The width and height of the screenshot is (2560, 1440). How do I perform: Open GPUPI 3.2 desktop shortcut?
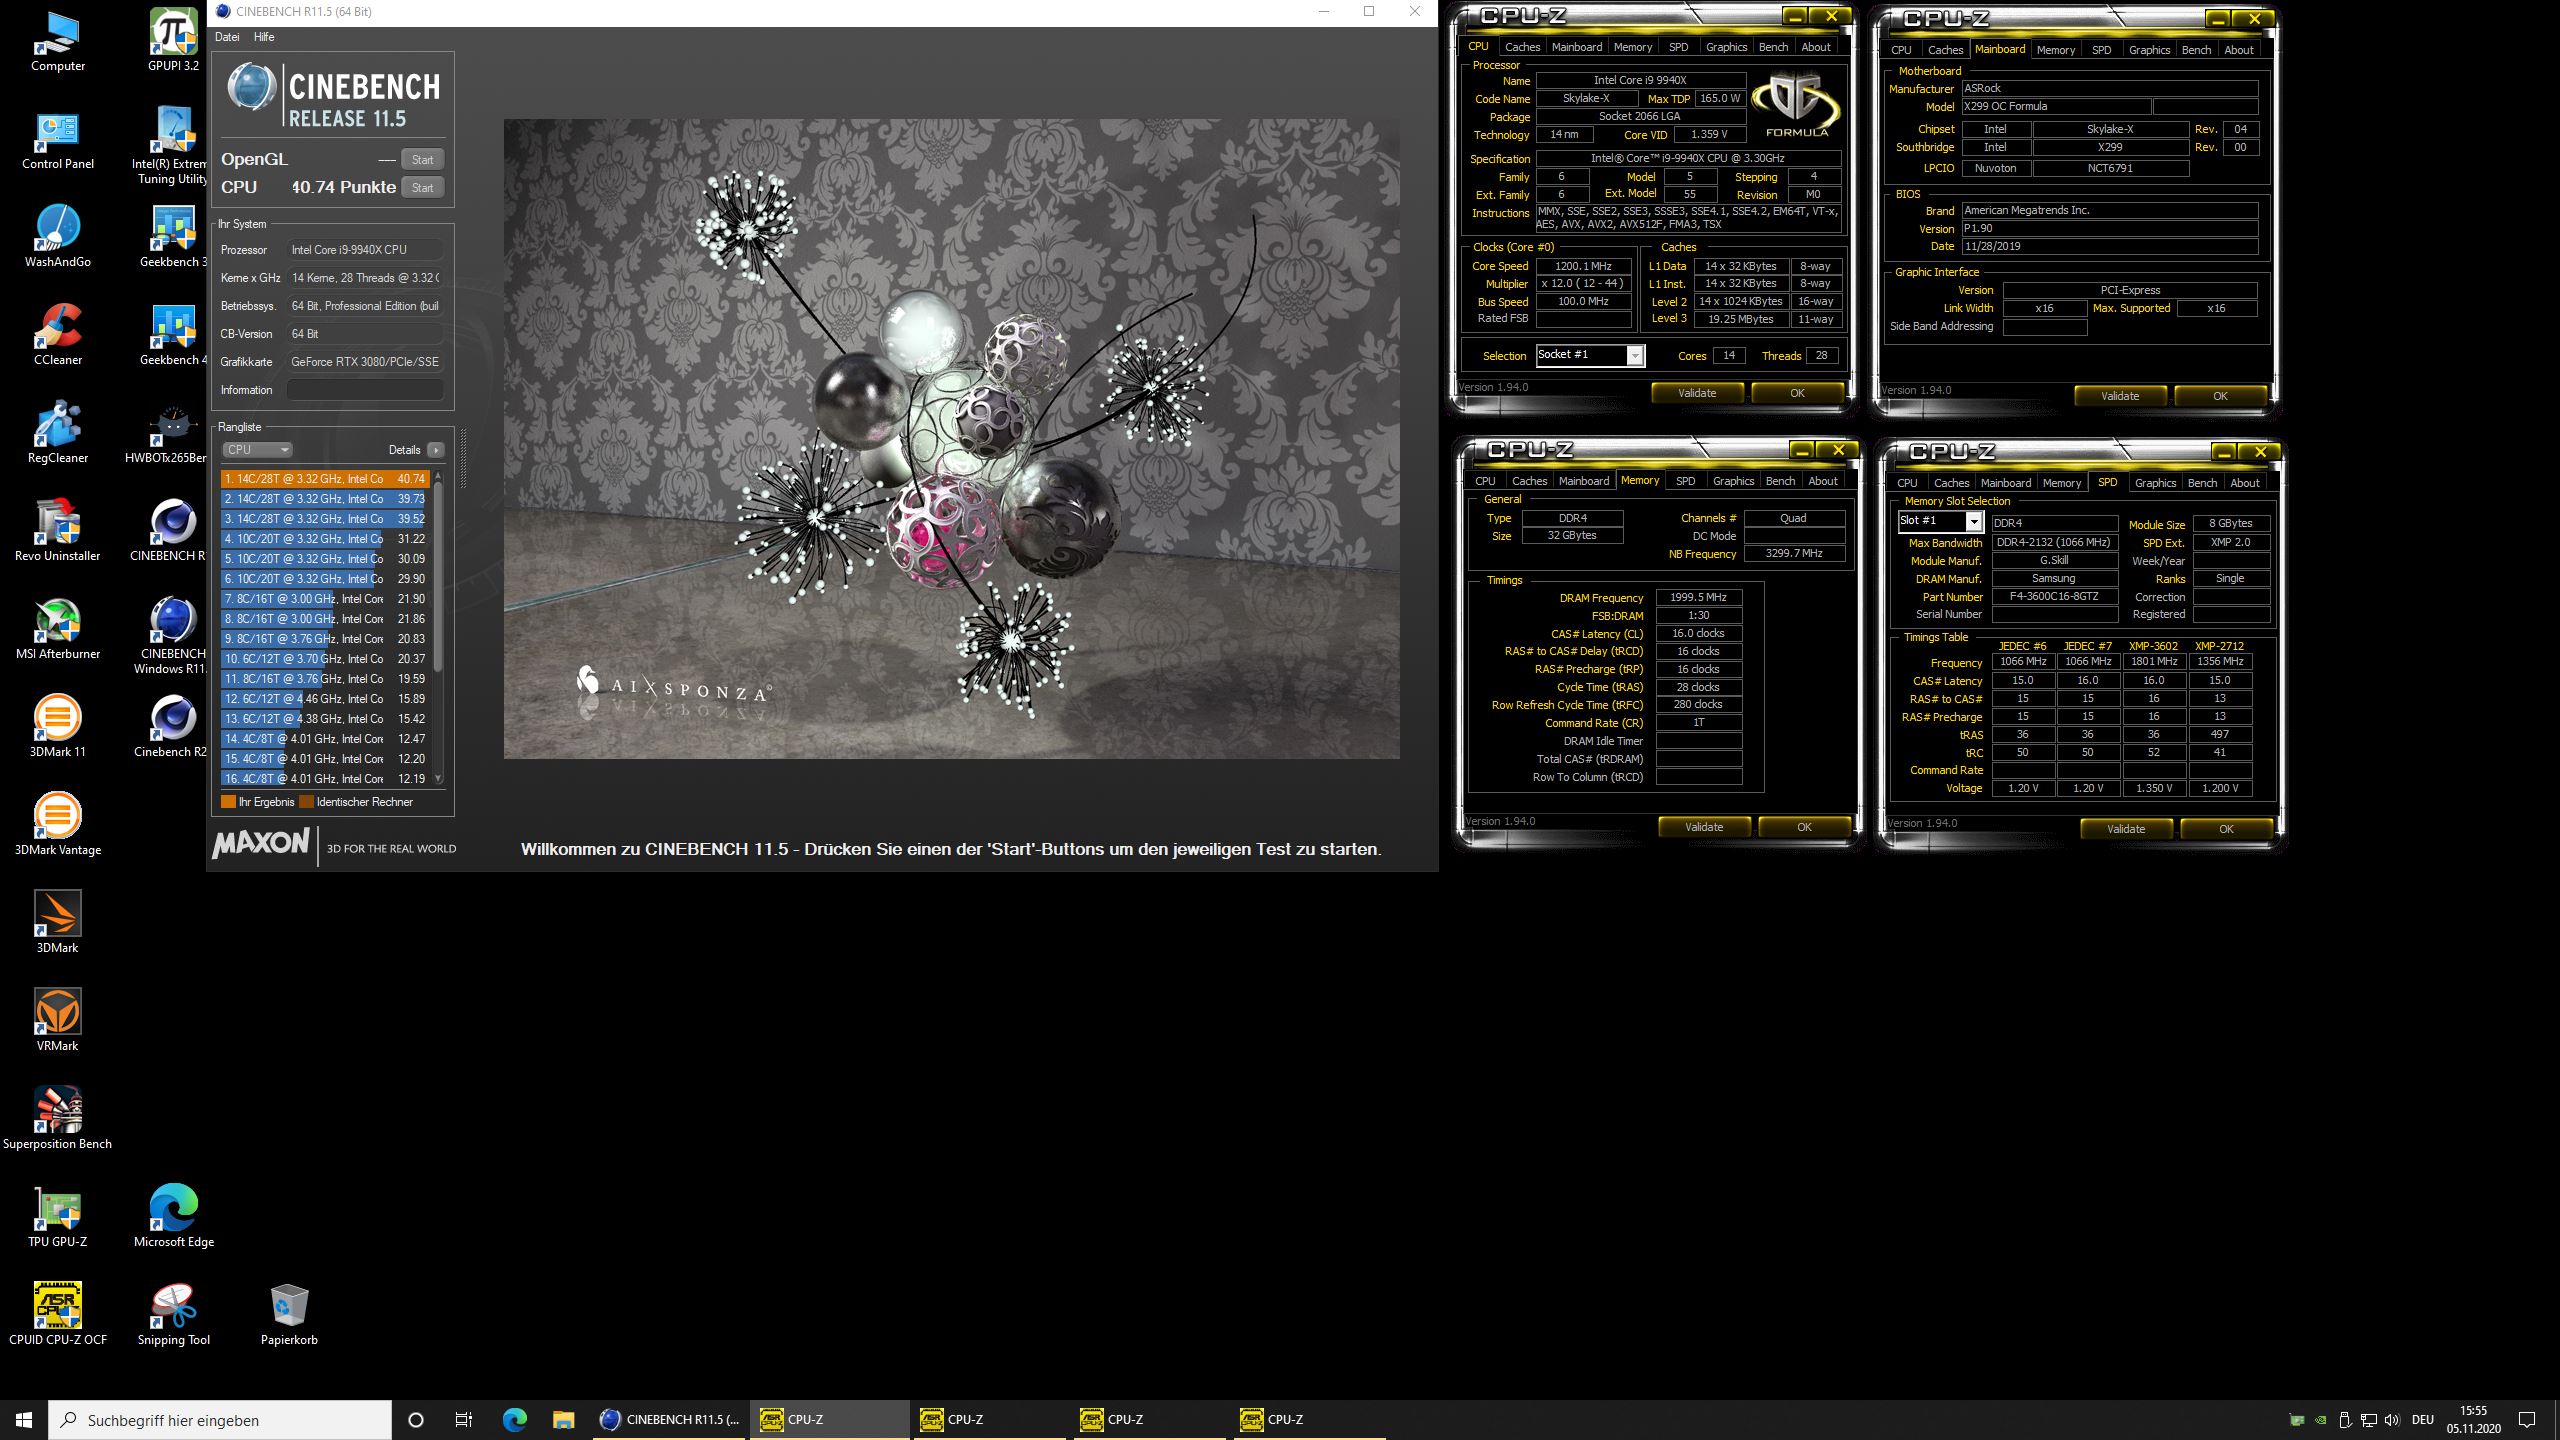click(173, 42)
